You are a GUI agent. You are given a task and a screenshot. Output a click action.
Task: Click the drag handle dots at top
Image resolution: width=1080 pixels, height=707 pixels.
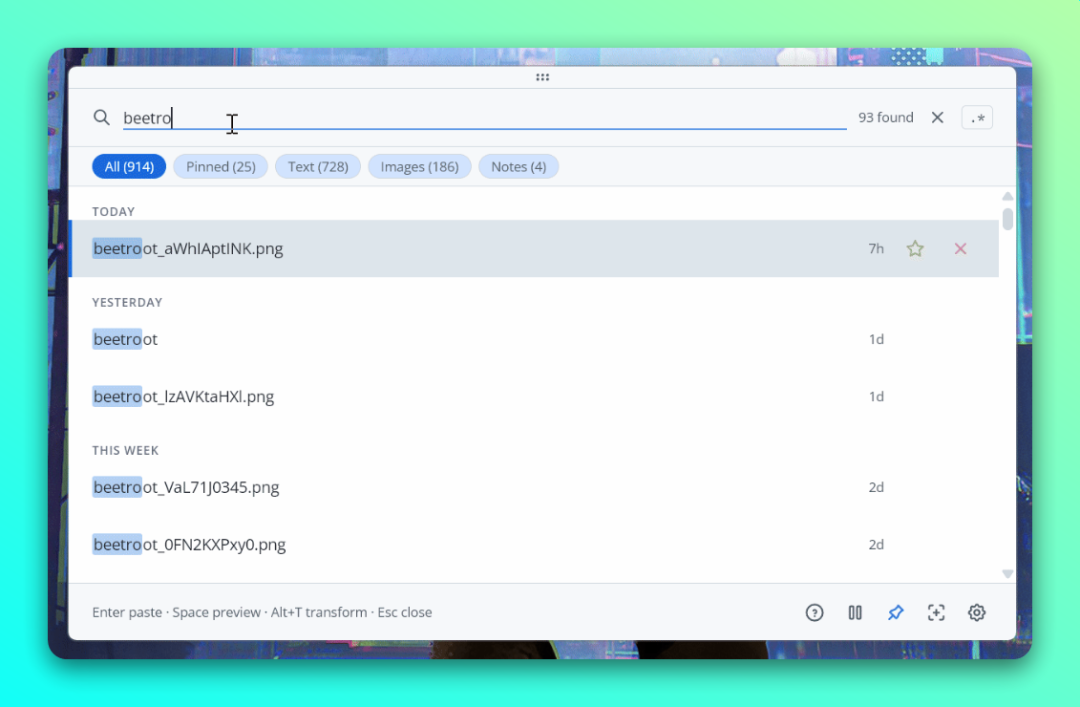542,77
